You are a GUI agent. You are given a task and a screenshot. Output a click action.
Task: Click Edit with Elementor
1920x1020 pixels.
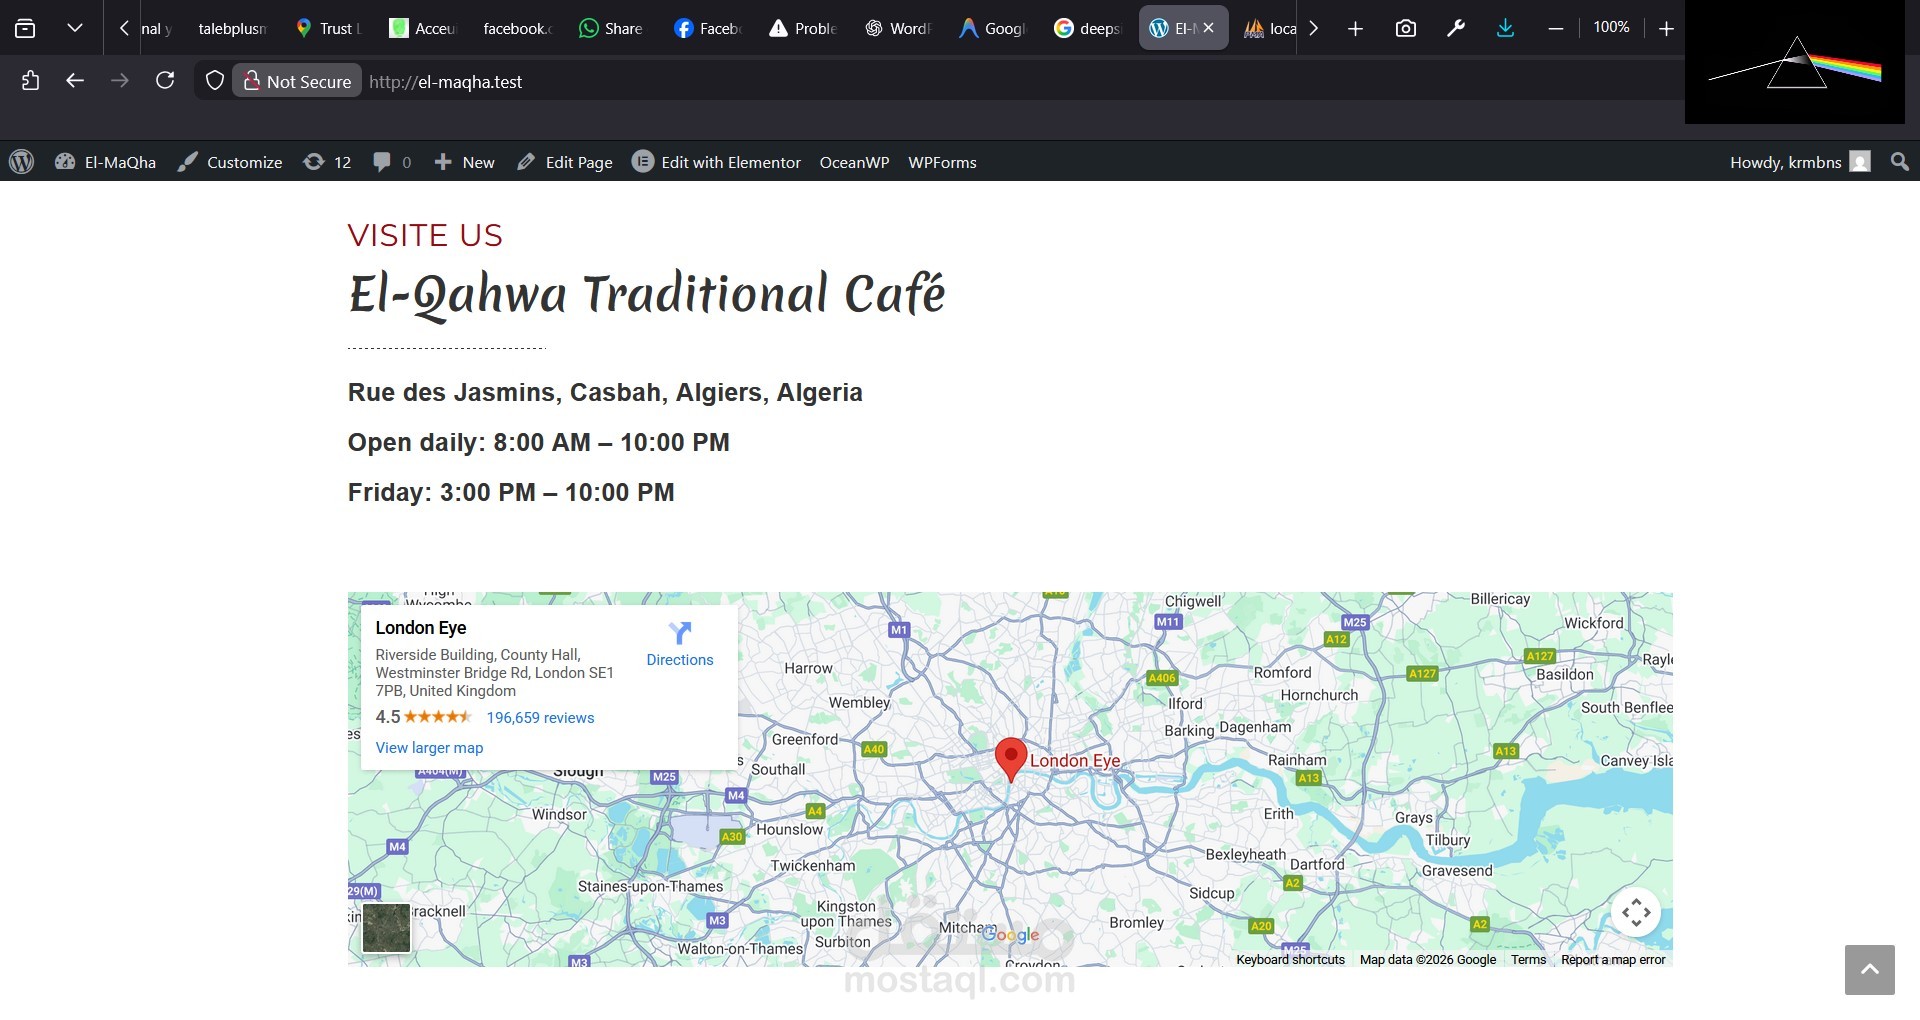tap(717, 162)
